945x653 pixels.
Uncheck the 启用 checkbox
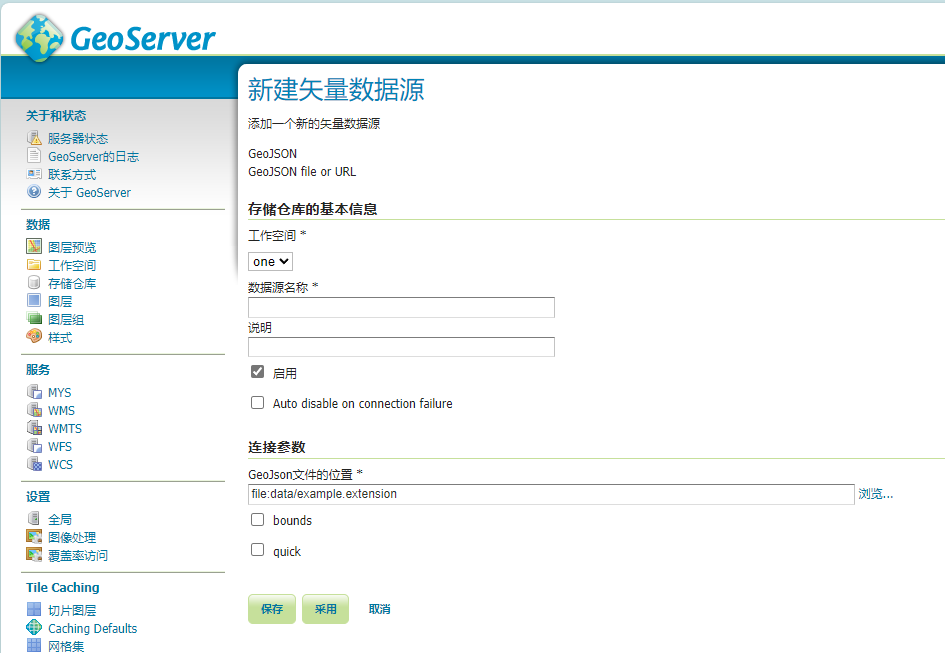(x=257, y=371)
